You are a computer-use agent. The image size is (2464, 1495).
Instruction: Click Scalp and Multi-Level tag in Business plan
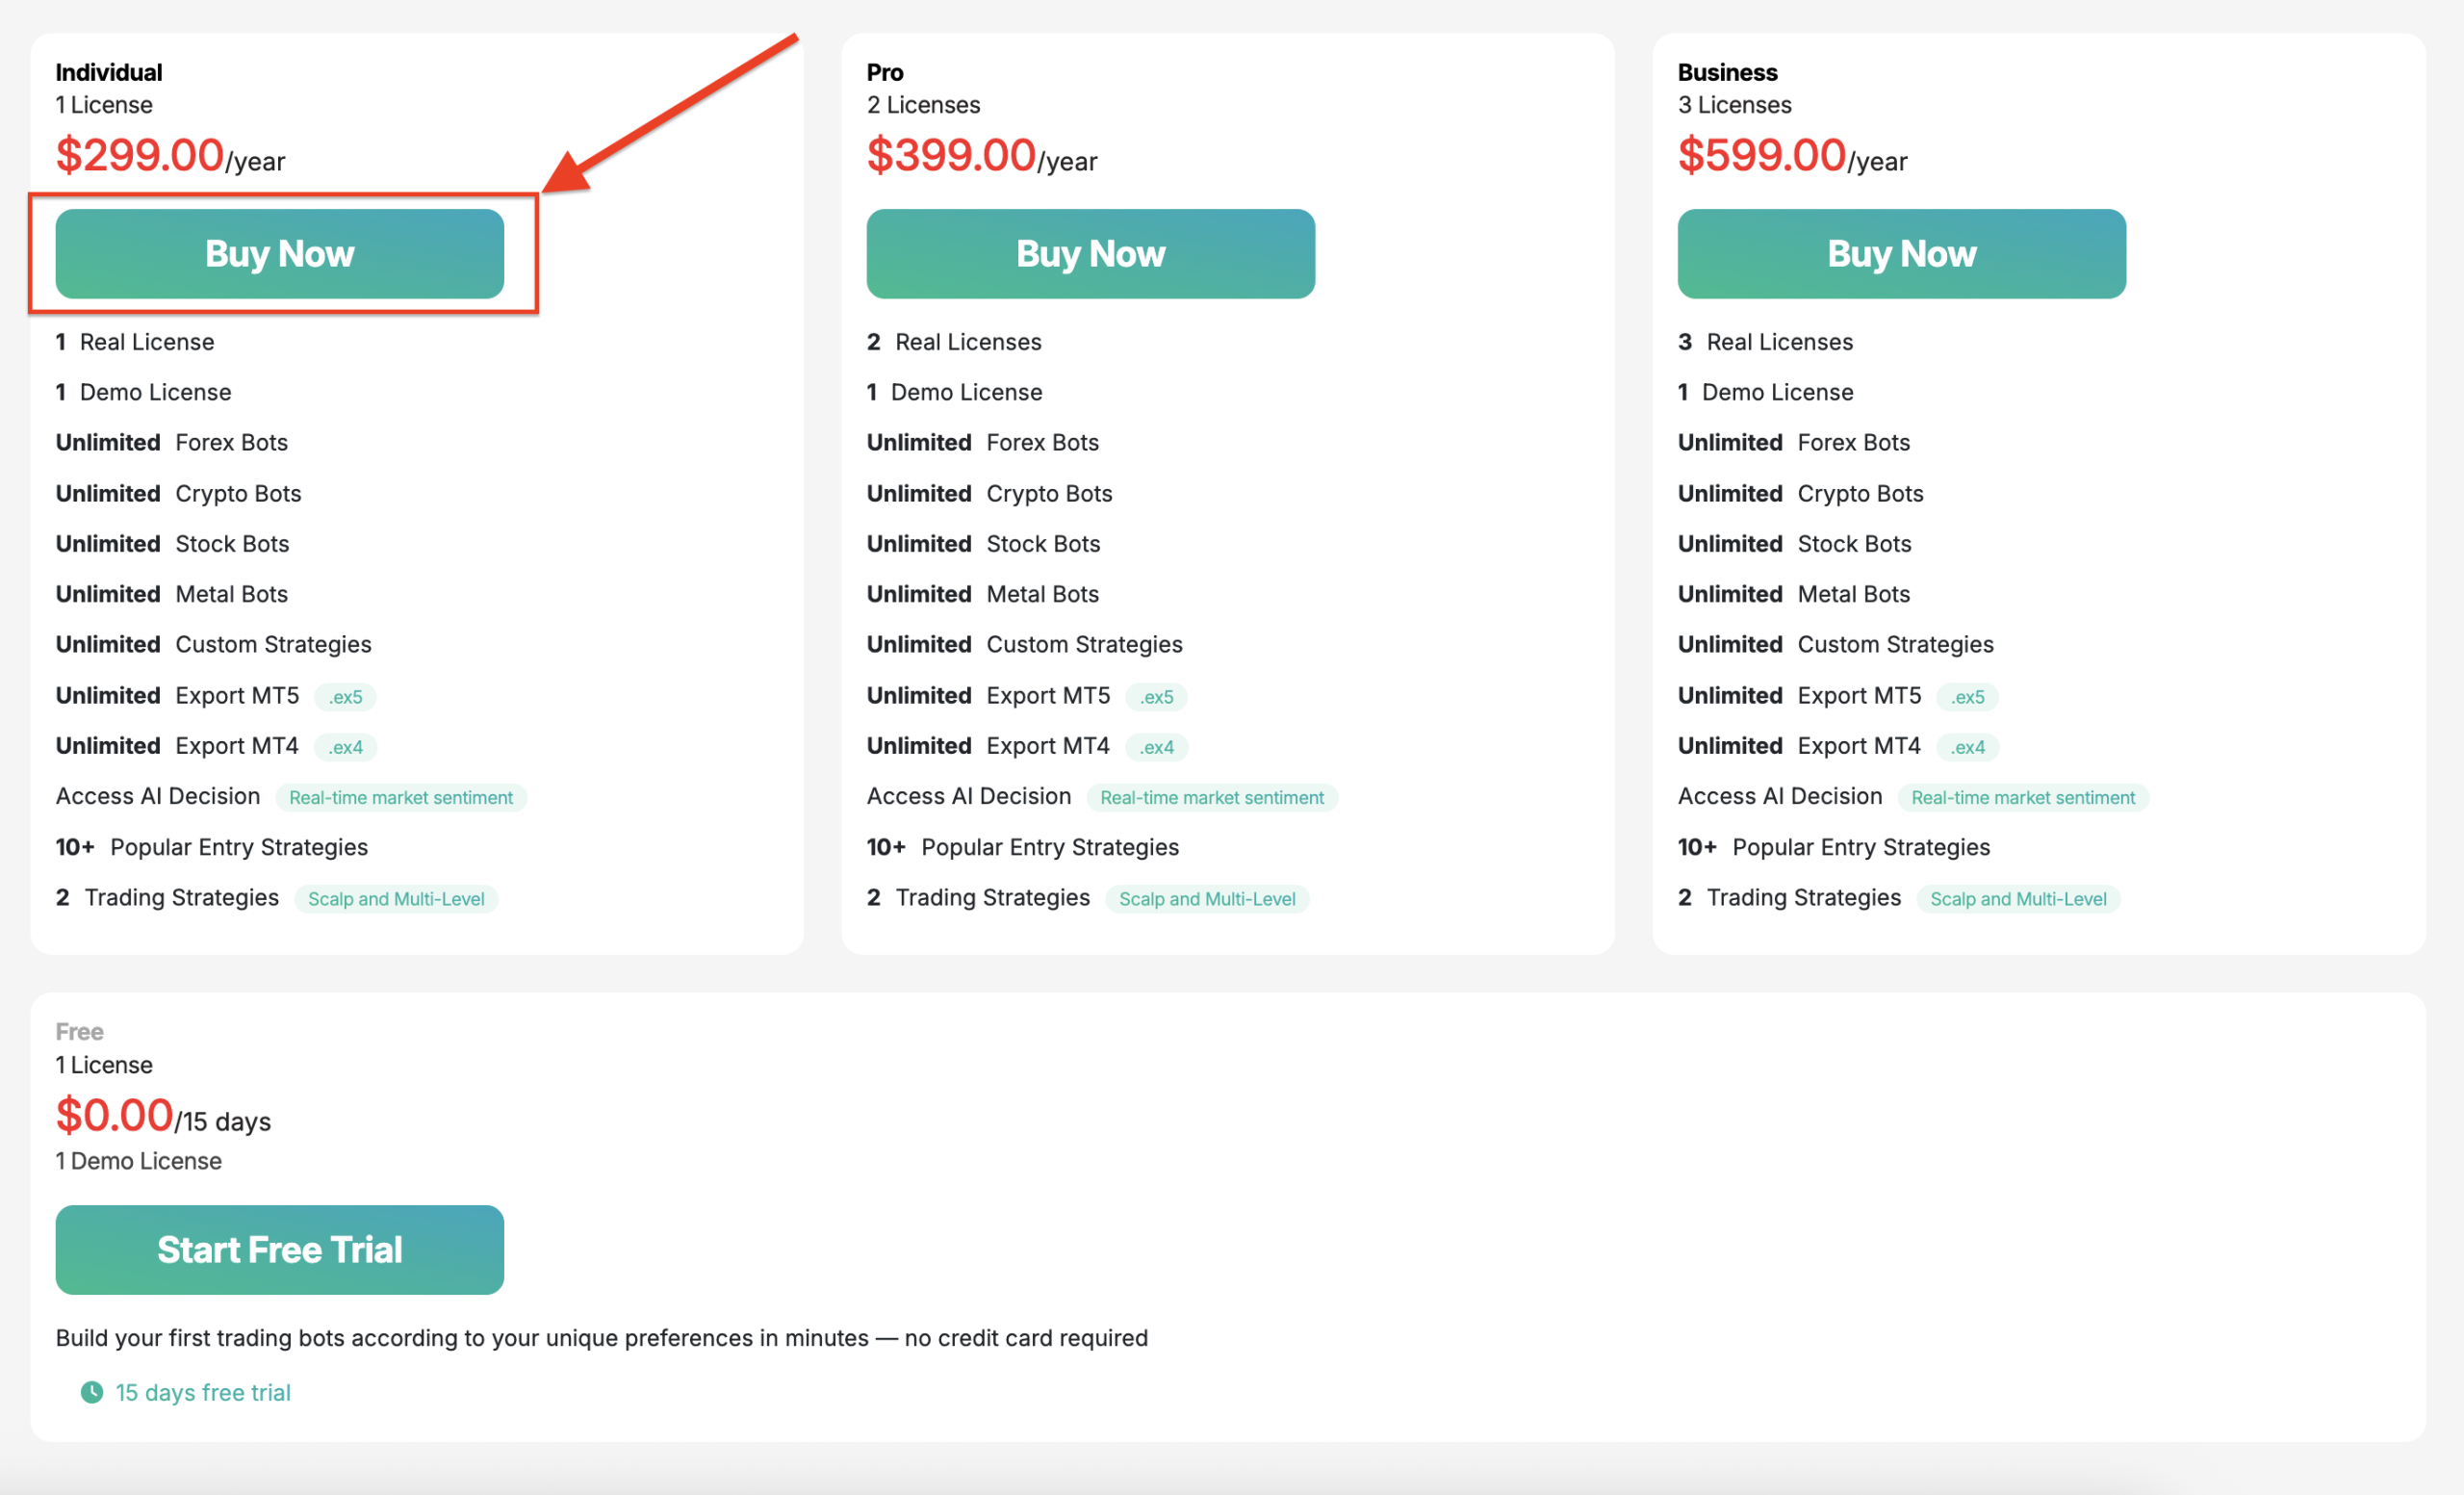[x=2018, y=899]
